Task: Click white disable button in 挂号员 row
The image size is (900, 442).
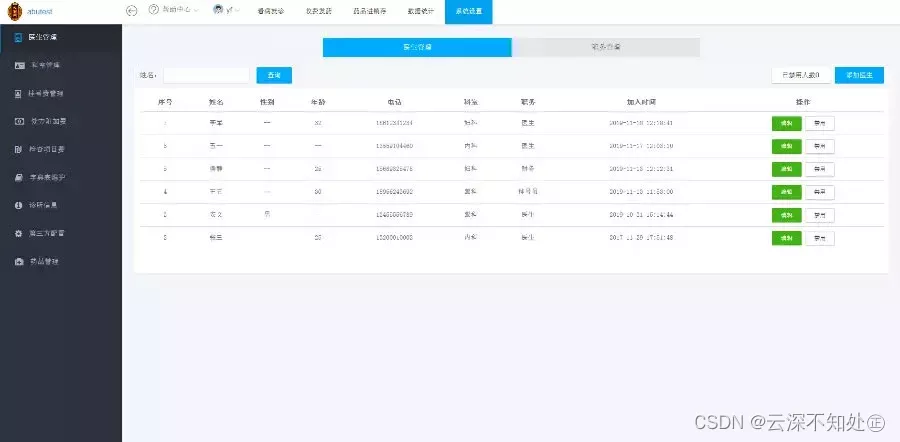Action: click(820, 192)
